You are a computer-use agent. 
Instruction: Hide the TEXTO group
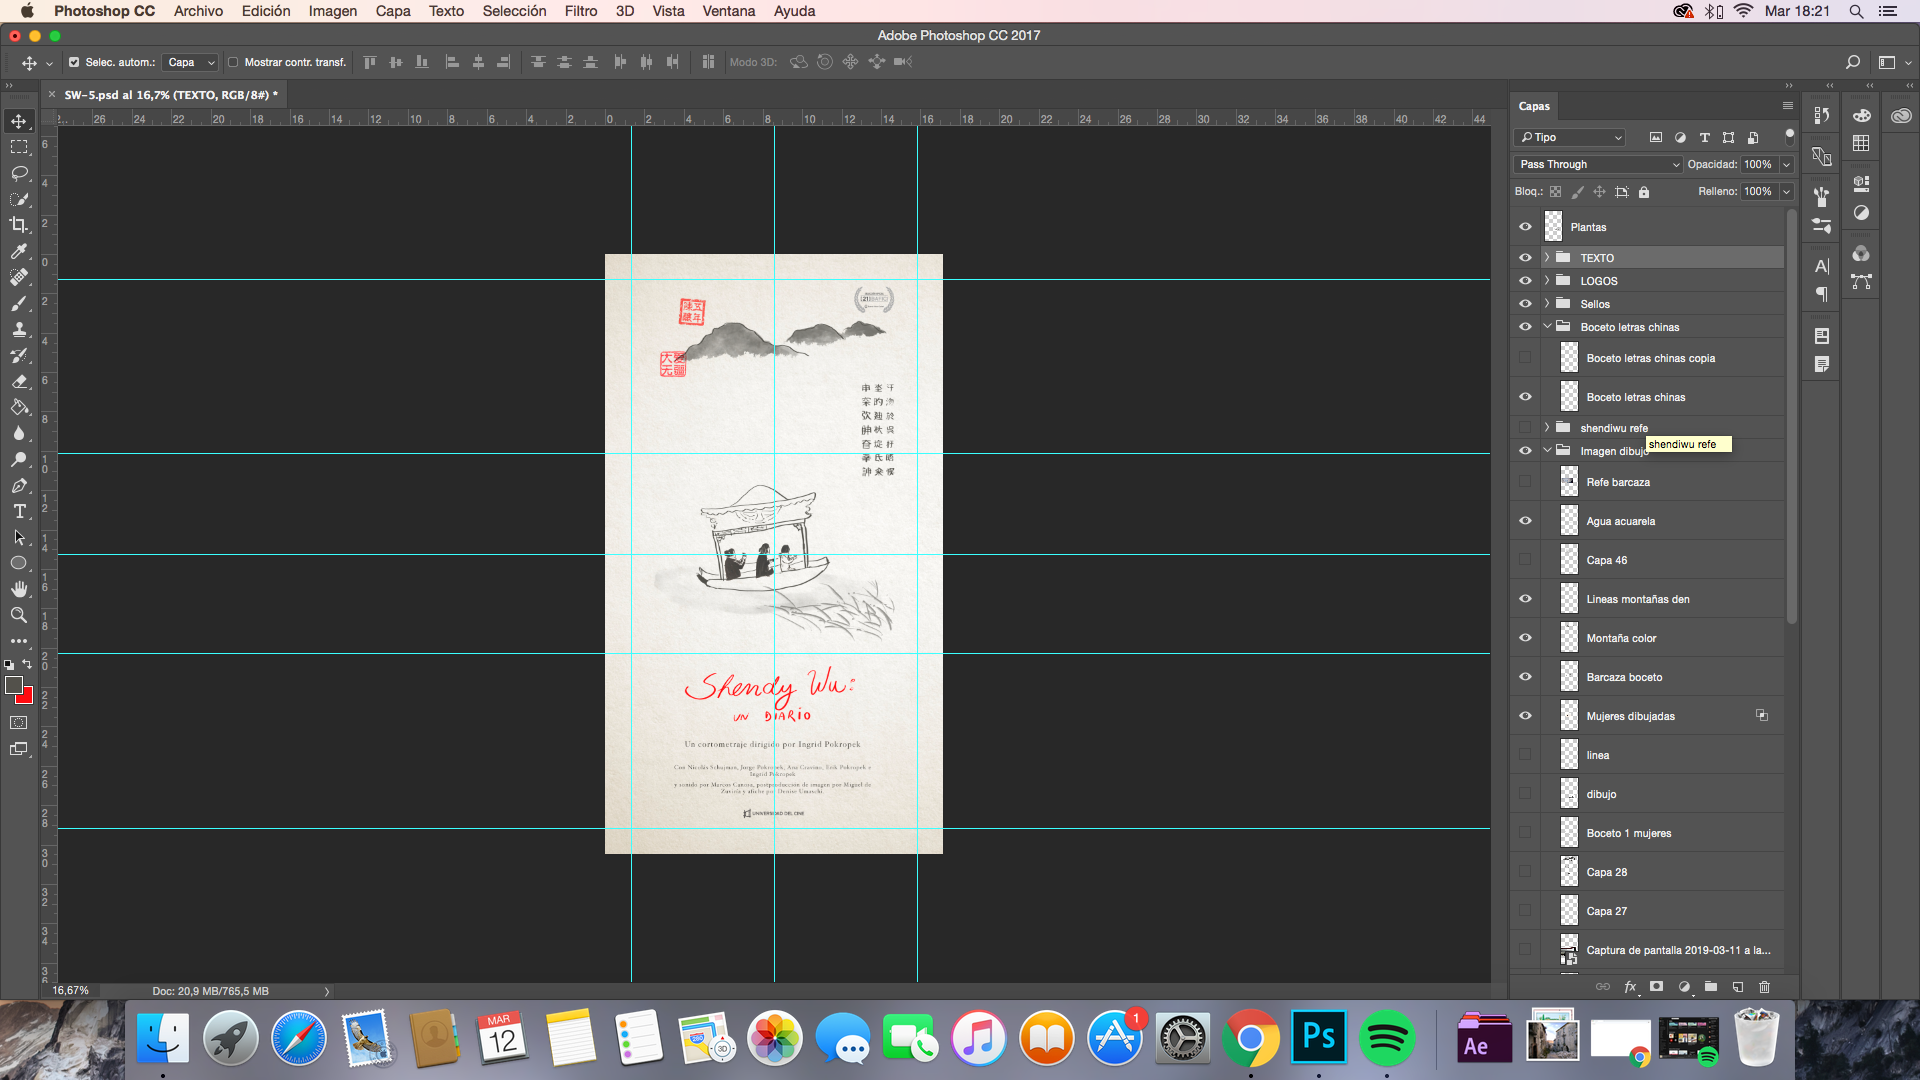pyautogui.click(x=1525, y=258)
